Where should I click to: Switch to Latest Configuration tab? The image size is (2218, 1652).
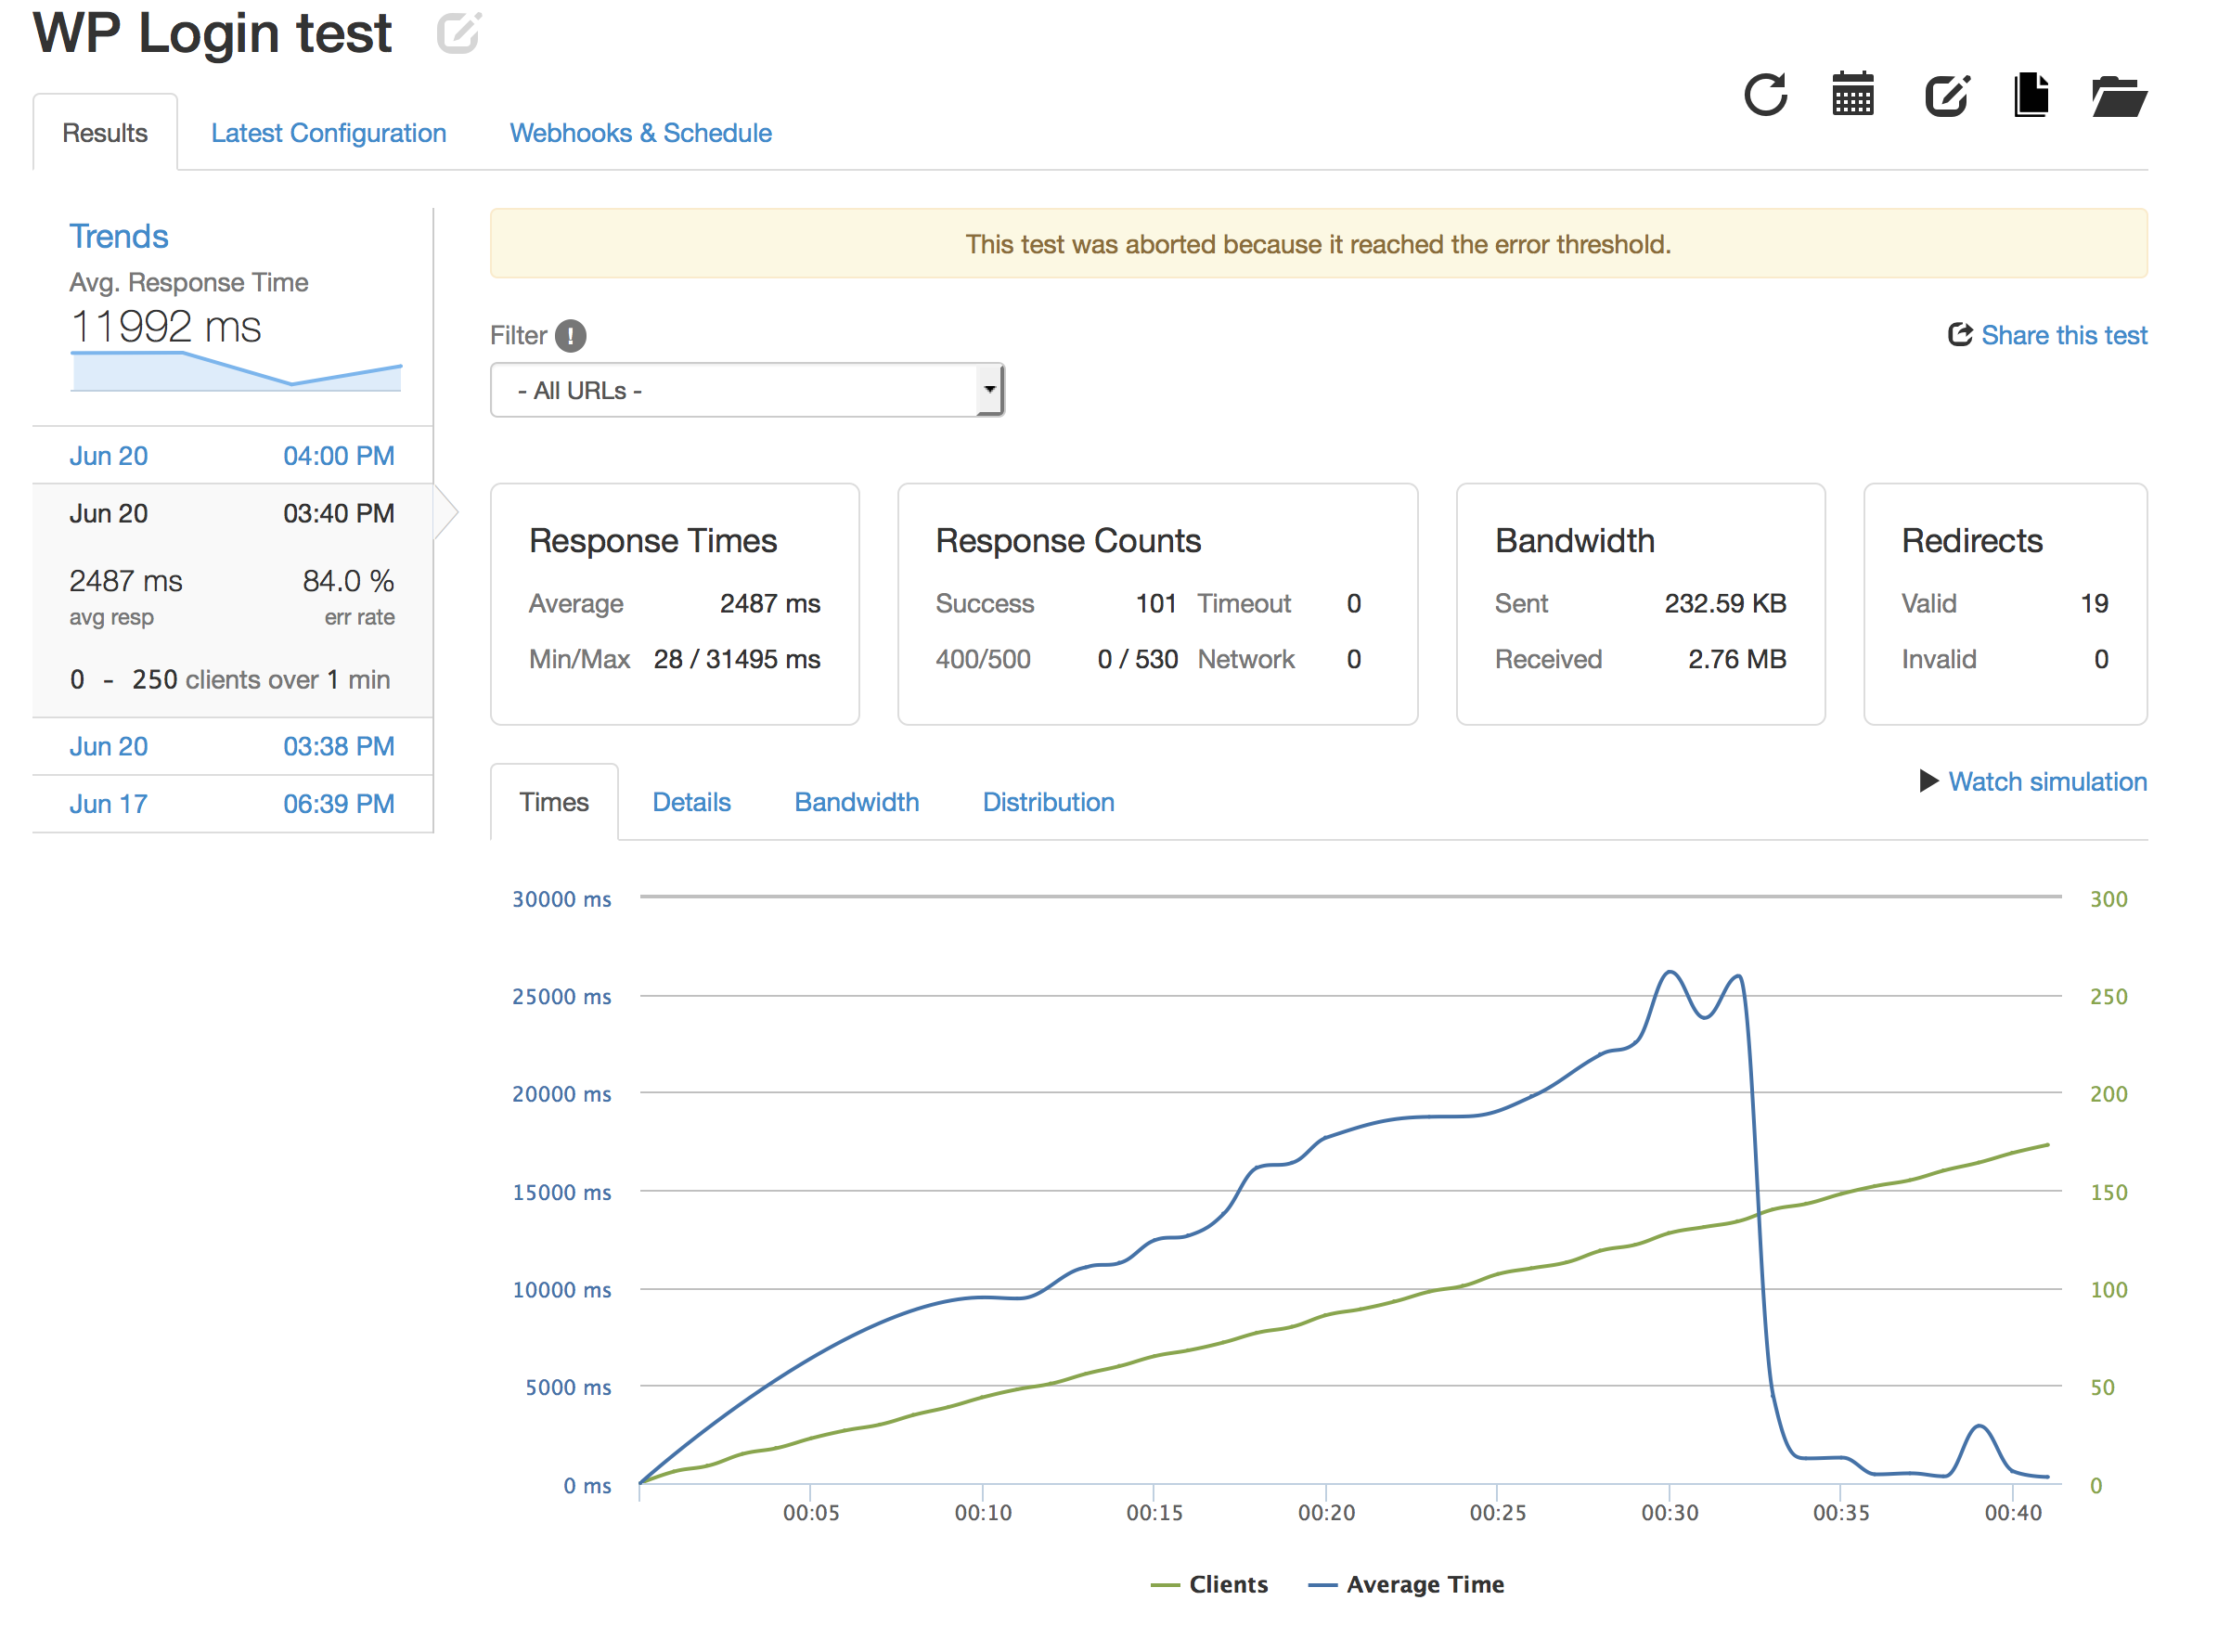pyautogui.click(x=328, y=133)
